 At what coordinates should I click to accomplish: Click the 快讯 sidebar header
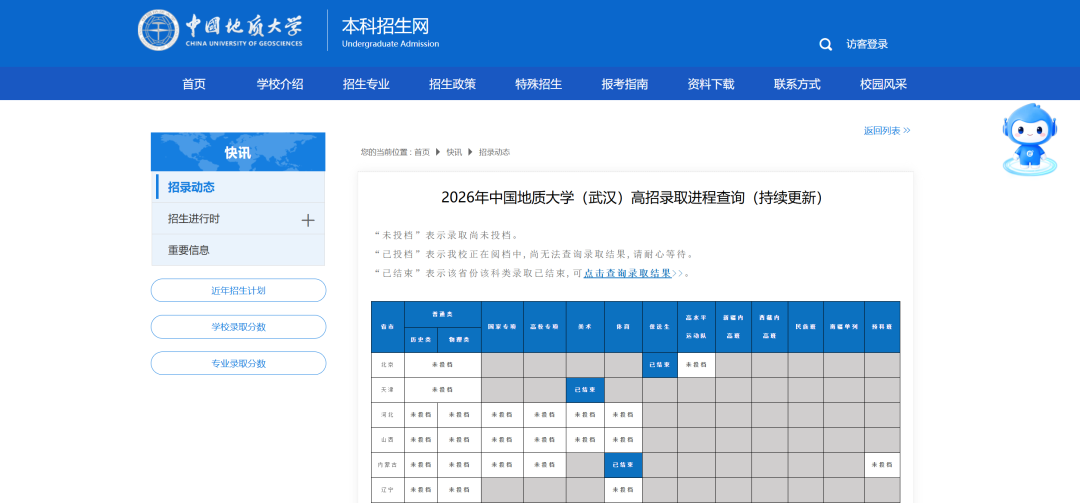tap(238, 152)
